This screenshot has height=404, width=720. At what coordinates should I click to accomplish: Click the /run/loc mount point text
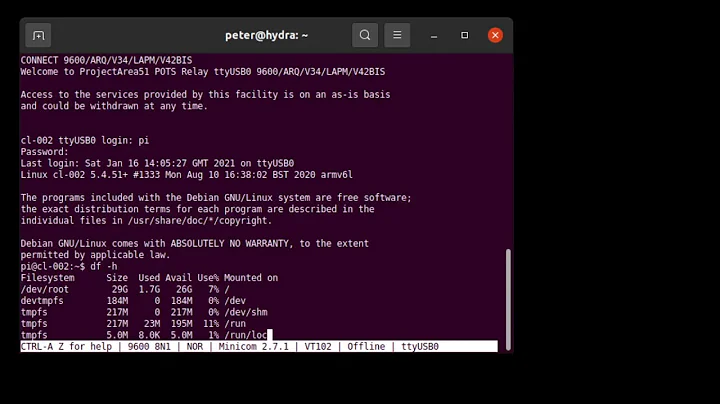[246, 336]
